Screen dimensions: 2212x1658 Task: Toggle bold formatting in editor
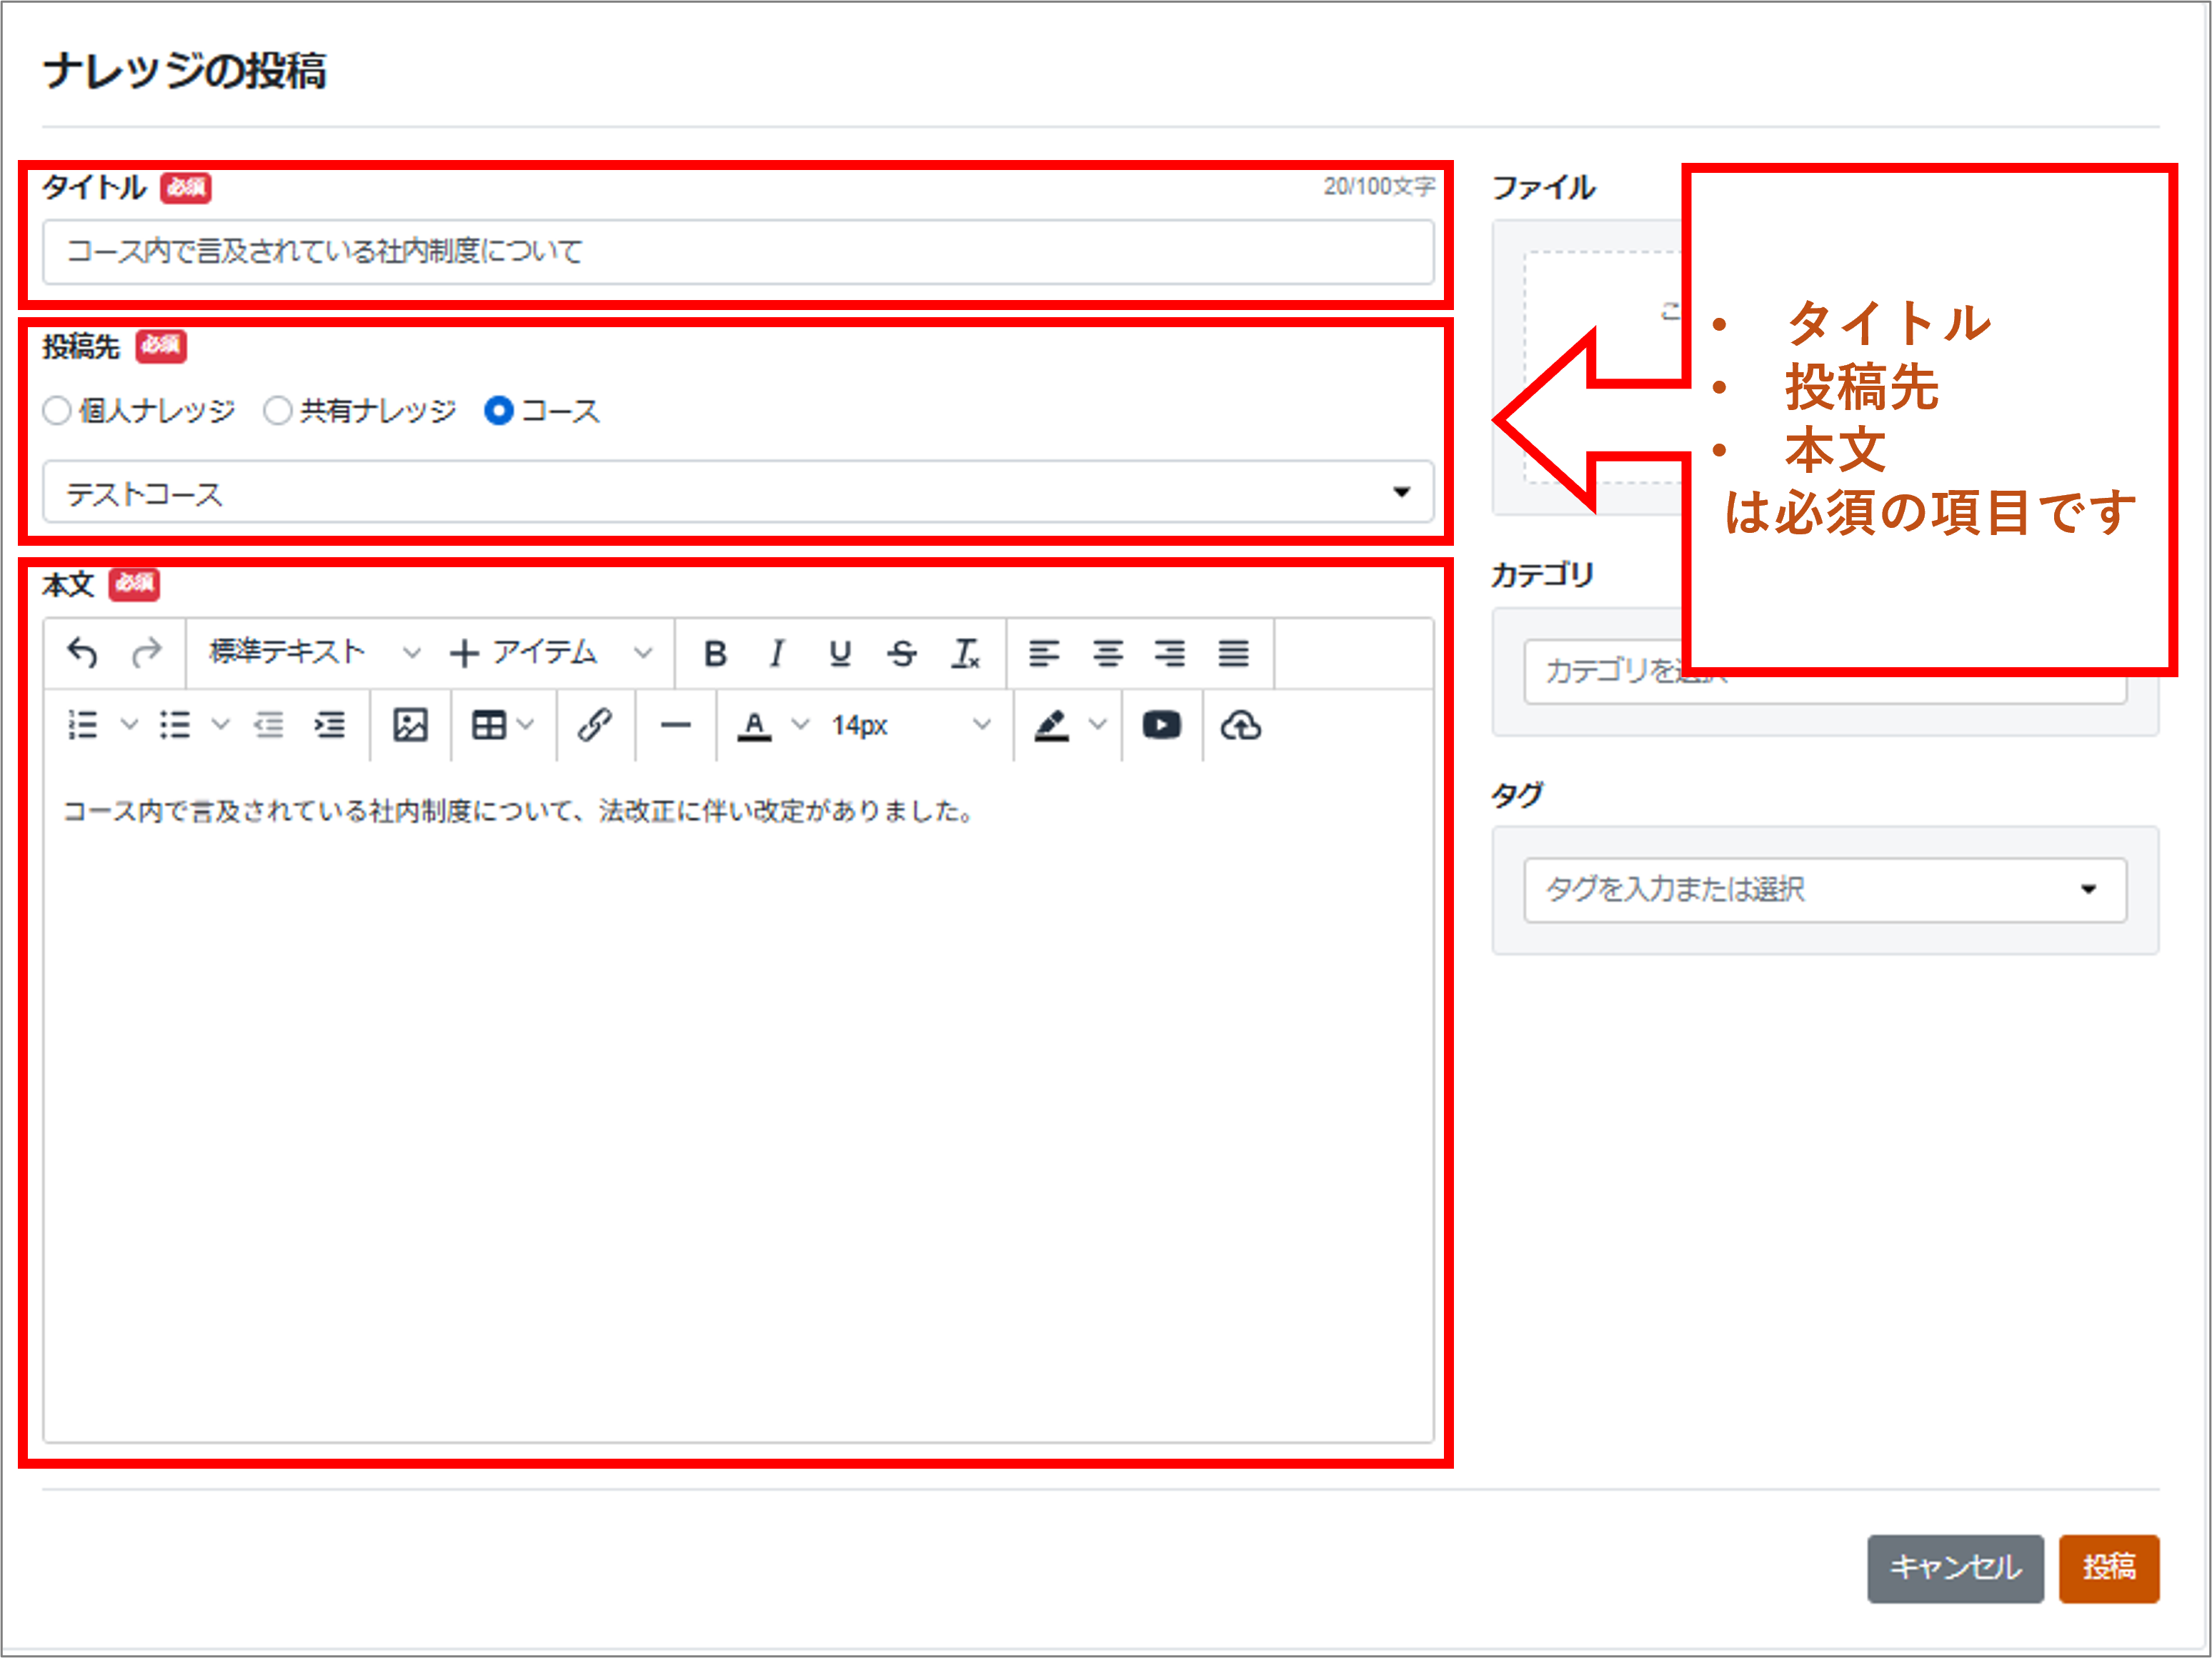[x=715, y=653]
